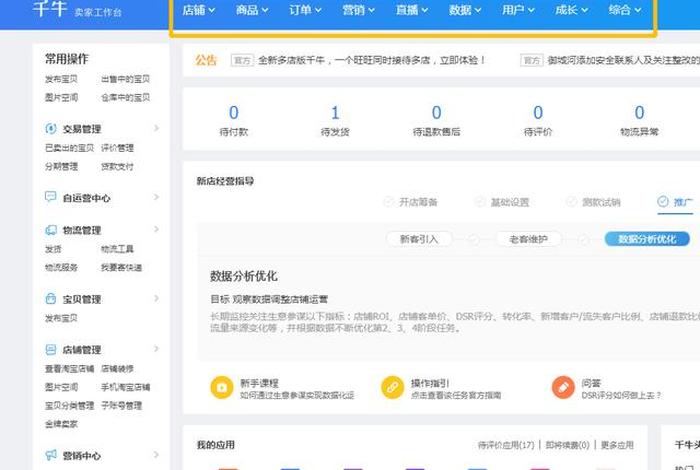
Task: Open the 用户 top navigation menu
Action: coord(518,10)
